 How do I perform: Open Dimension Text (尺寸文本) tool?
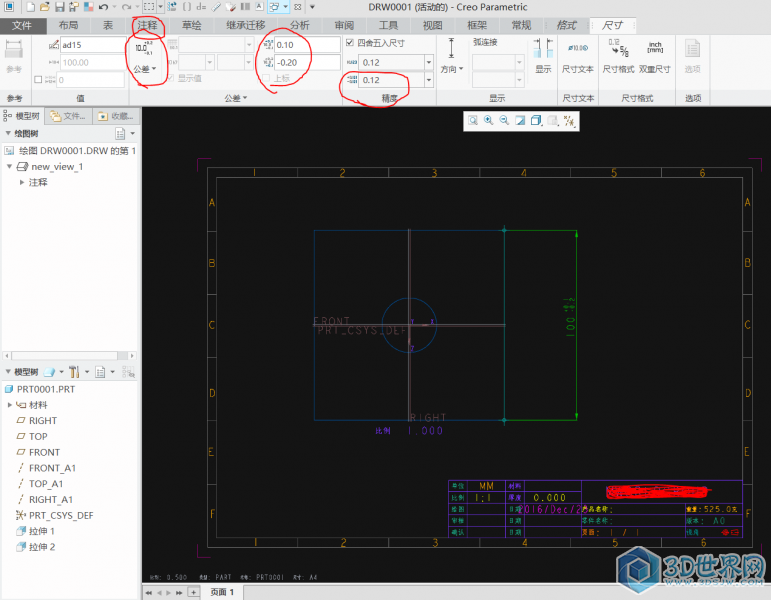coord(578,56)
